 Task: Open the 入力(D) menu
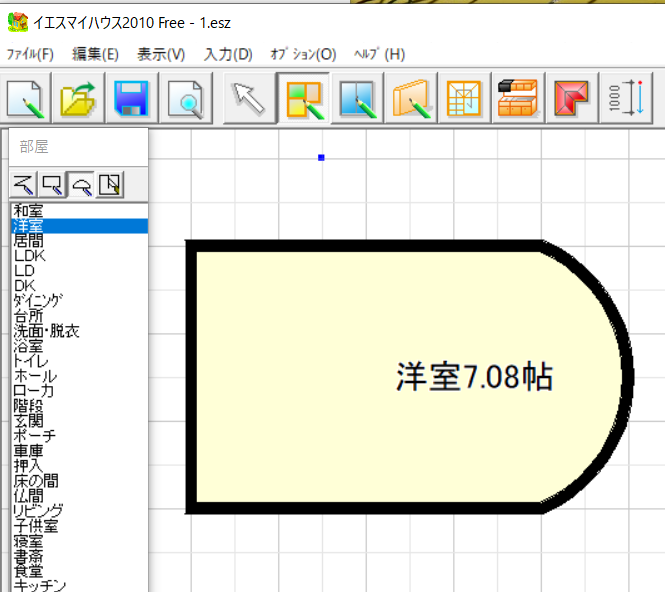pyautogui.click(x=228, y=54)
